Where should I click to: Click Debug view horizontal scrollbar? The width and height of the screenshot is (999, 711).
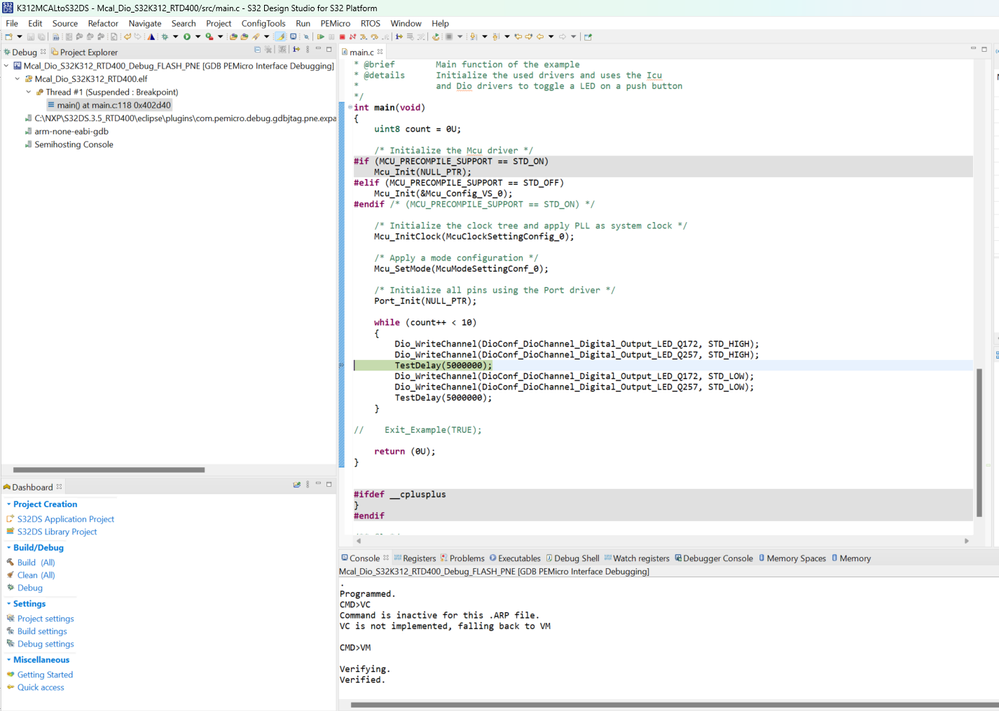109,470
